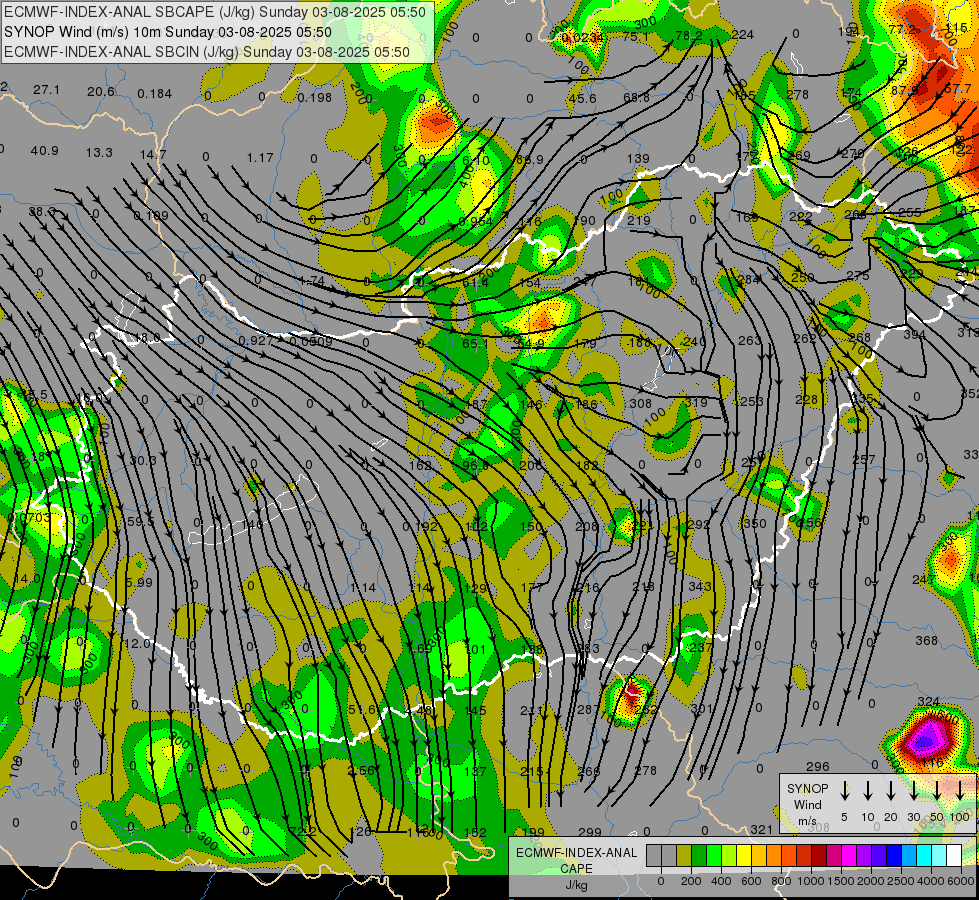Click the white swatch ending the legend
The height and width of the screenshot is (900, 979).
pos(953,856)
